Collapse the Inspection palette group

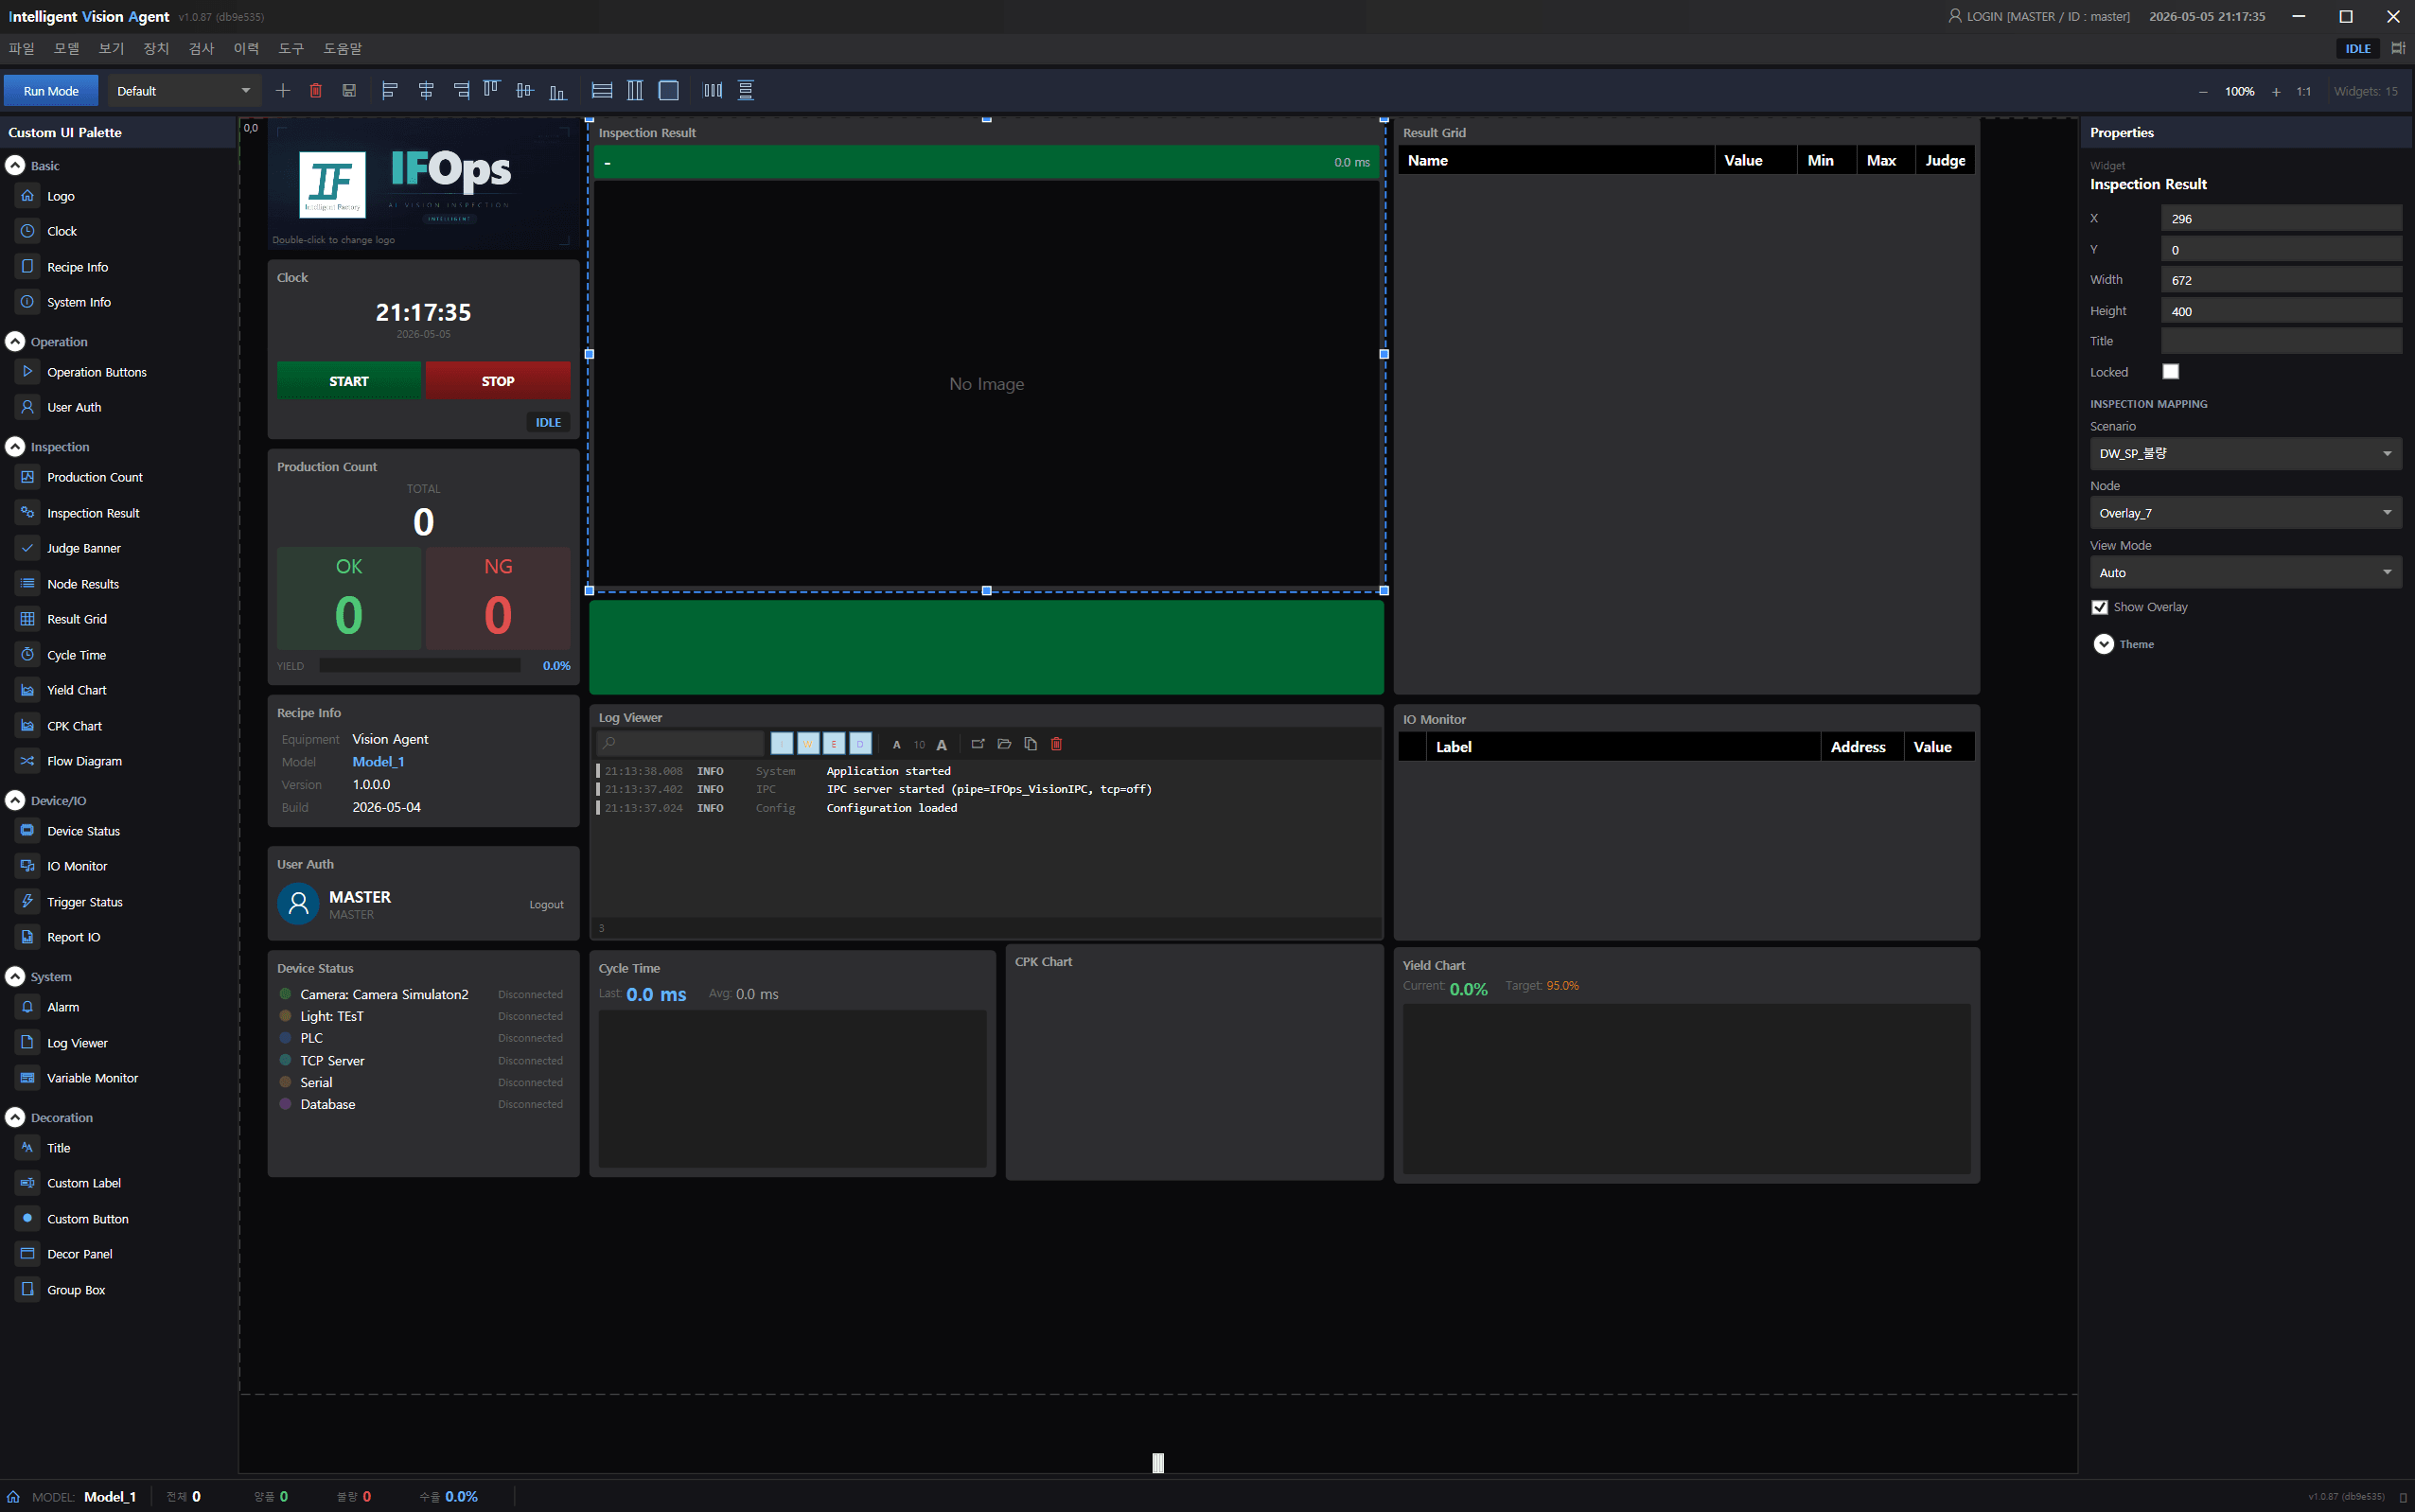tap(15, 447)
